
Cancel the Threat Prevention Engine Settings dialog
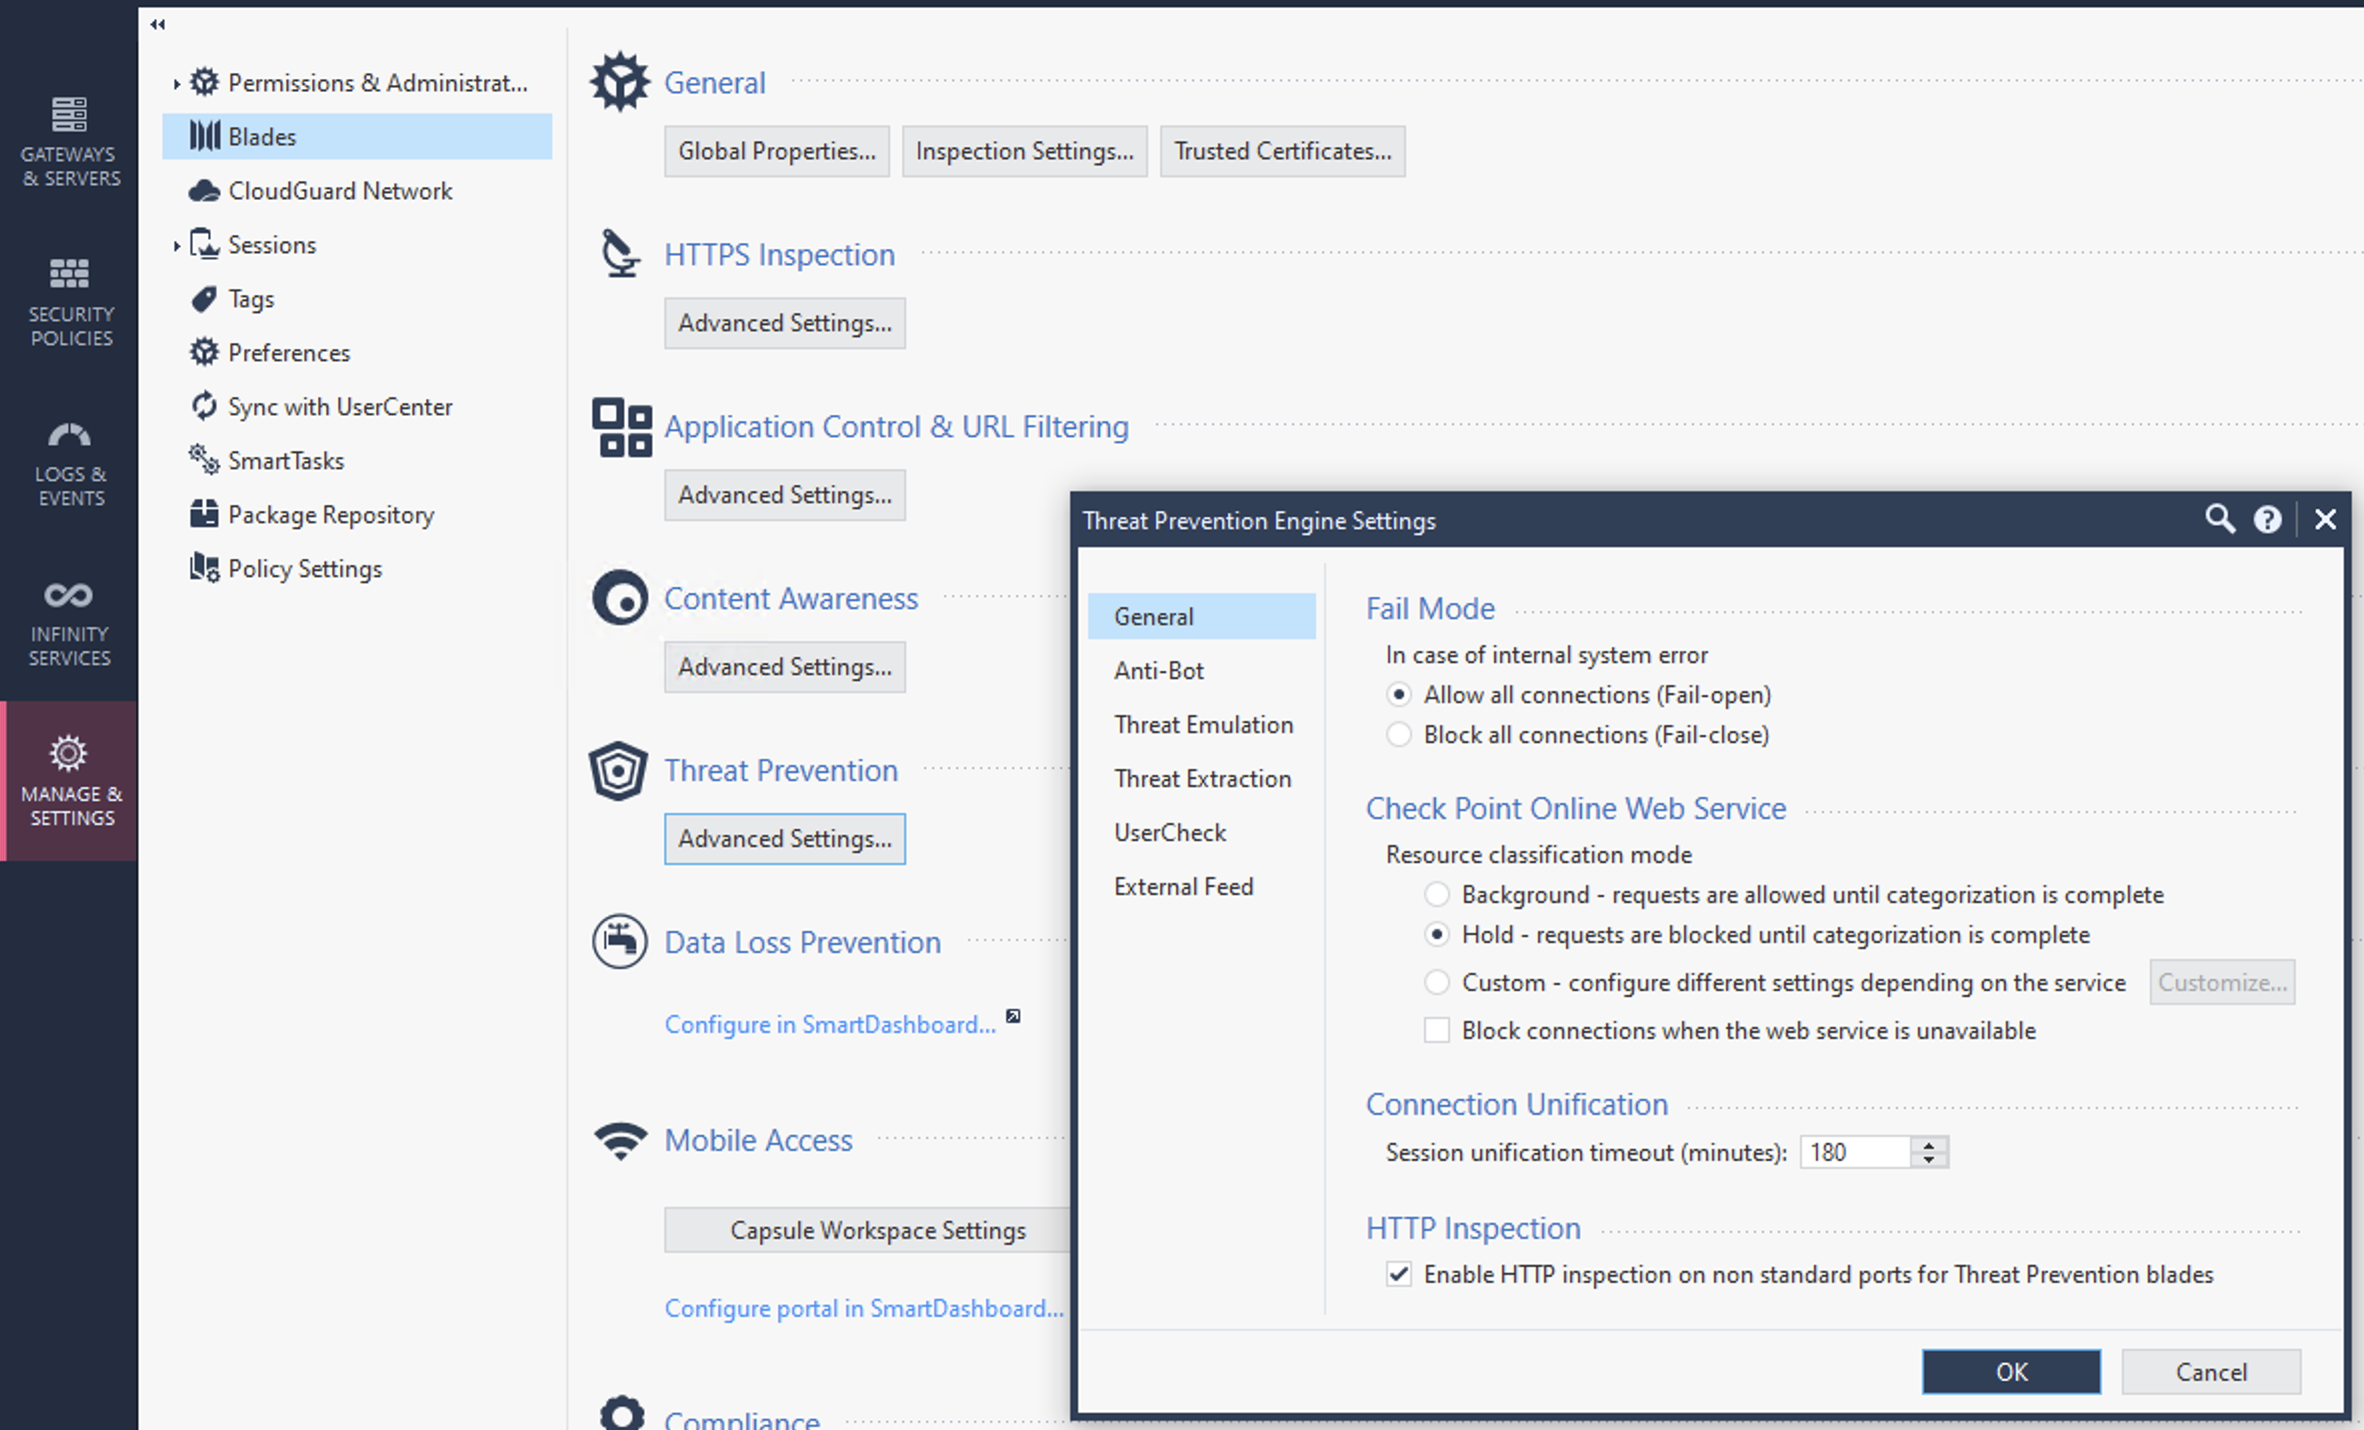pyautogui.click(x=2211, y=1371)
